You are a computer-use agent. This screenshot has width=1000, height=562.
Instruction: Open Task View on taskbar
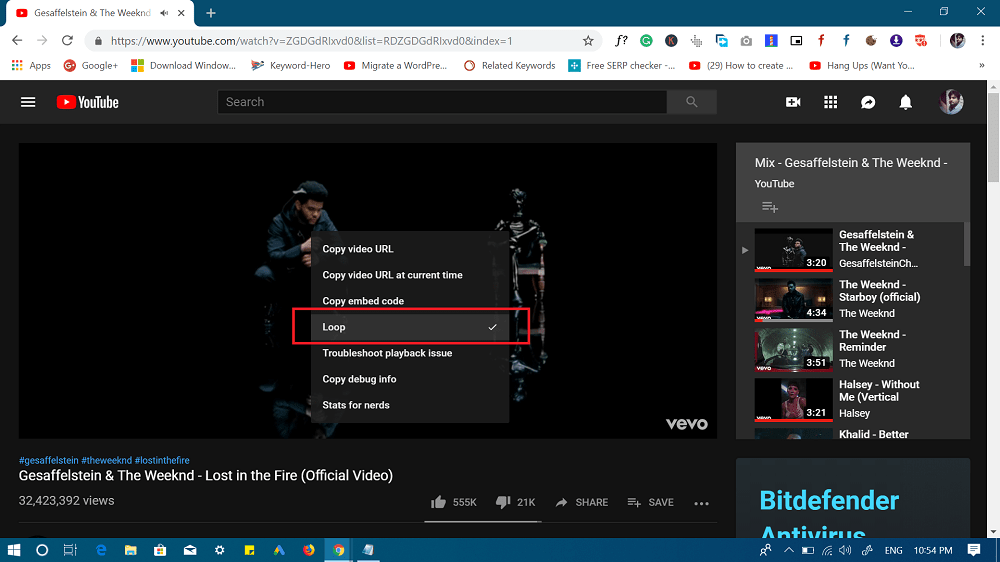[x=70, y=550]
